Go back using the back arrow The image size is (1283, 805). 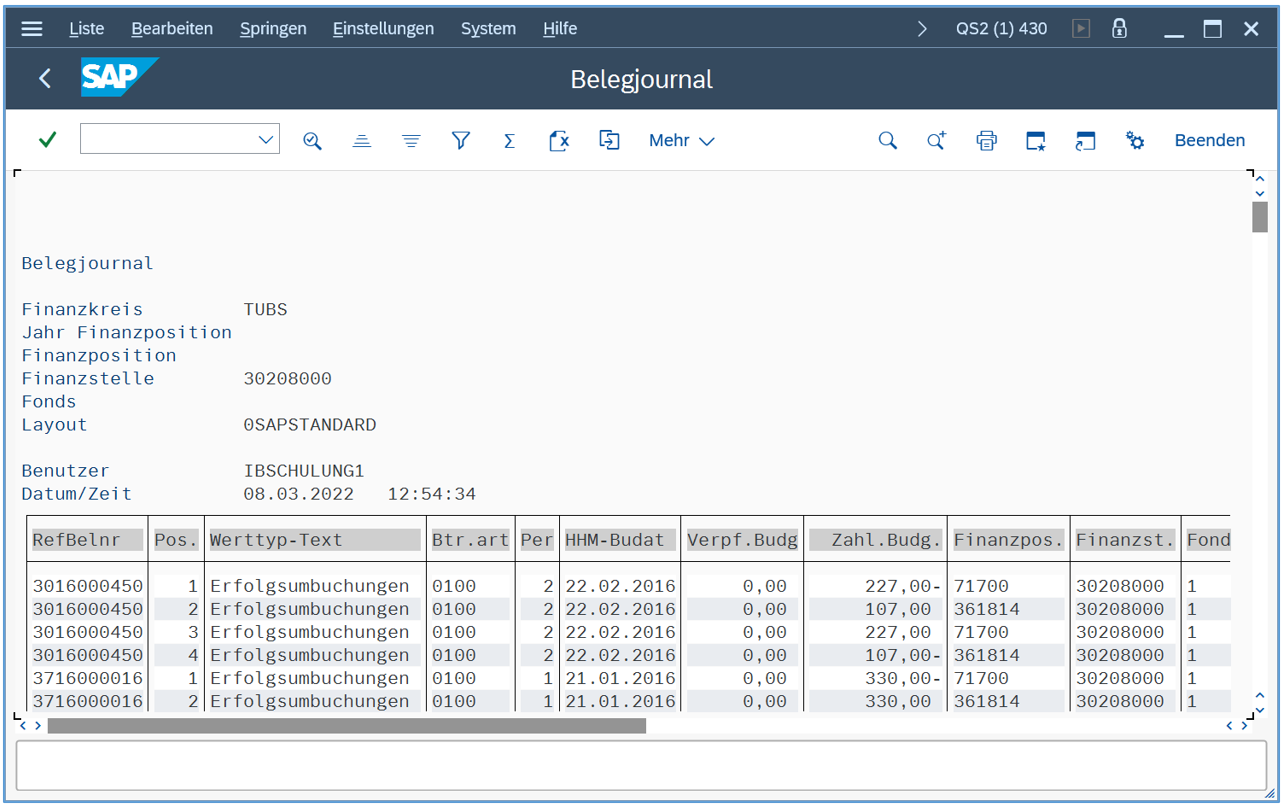click(x=45, y=79)
